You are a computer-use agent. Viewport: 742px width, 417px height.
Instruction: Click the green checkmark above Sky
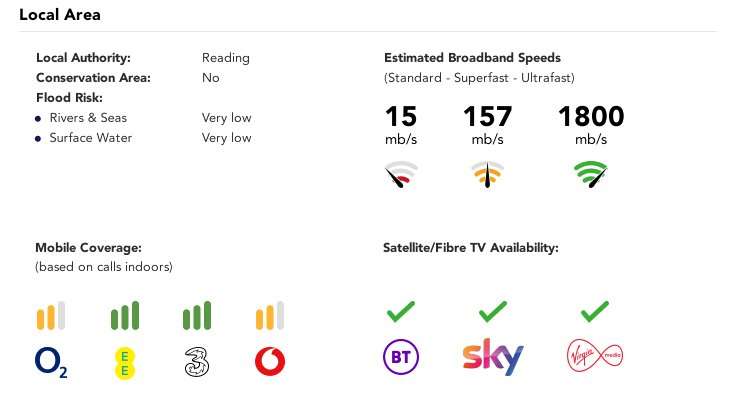(x=493, y=311)
